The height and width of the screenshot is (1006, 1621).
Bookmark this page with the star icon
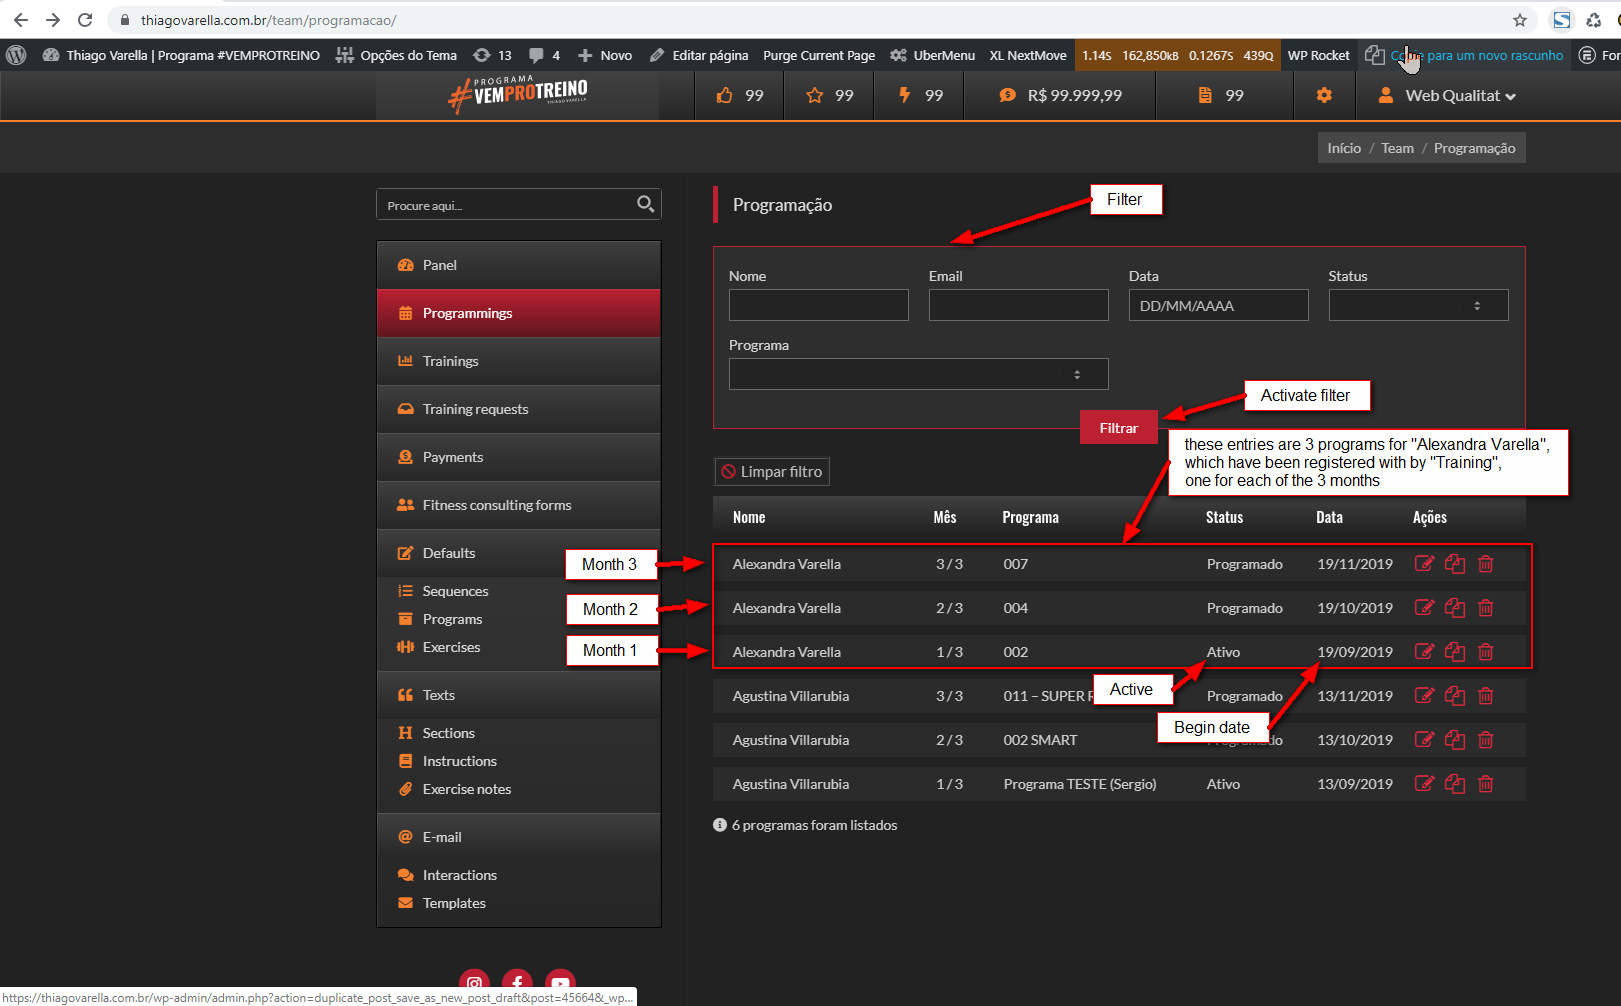(1520, 20)
